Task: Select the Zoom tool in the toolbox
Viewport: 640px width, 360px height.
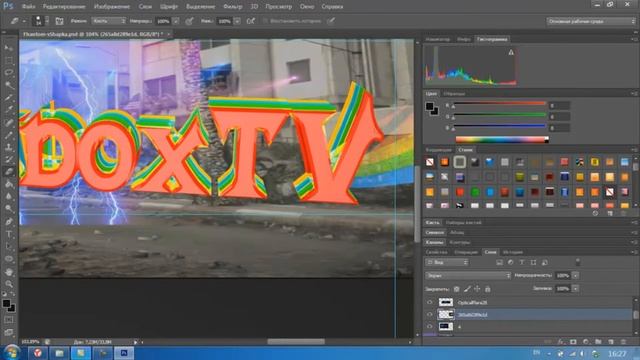Action: coord(9,284)
